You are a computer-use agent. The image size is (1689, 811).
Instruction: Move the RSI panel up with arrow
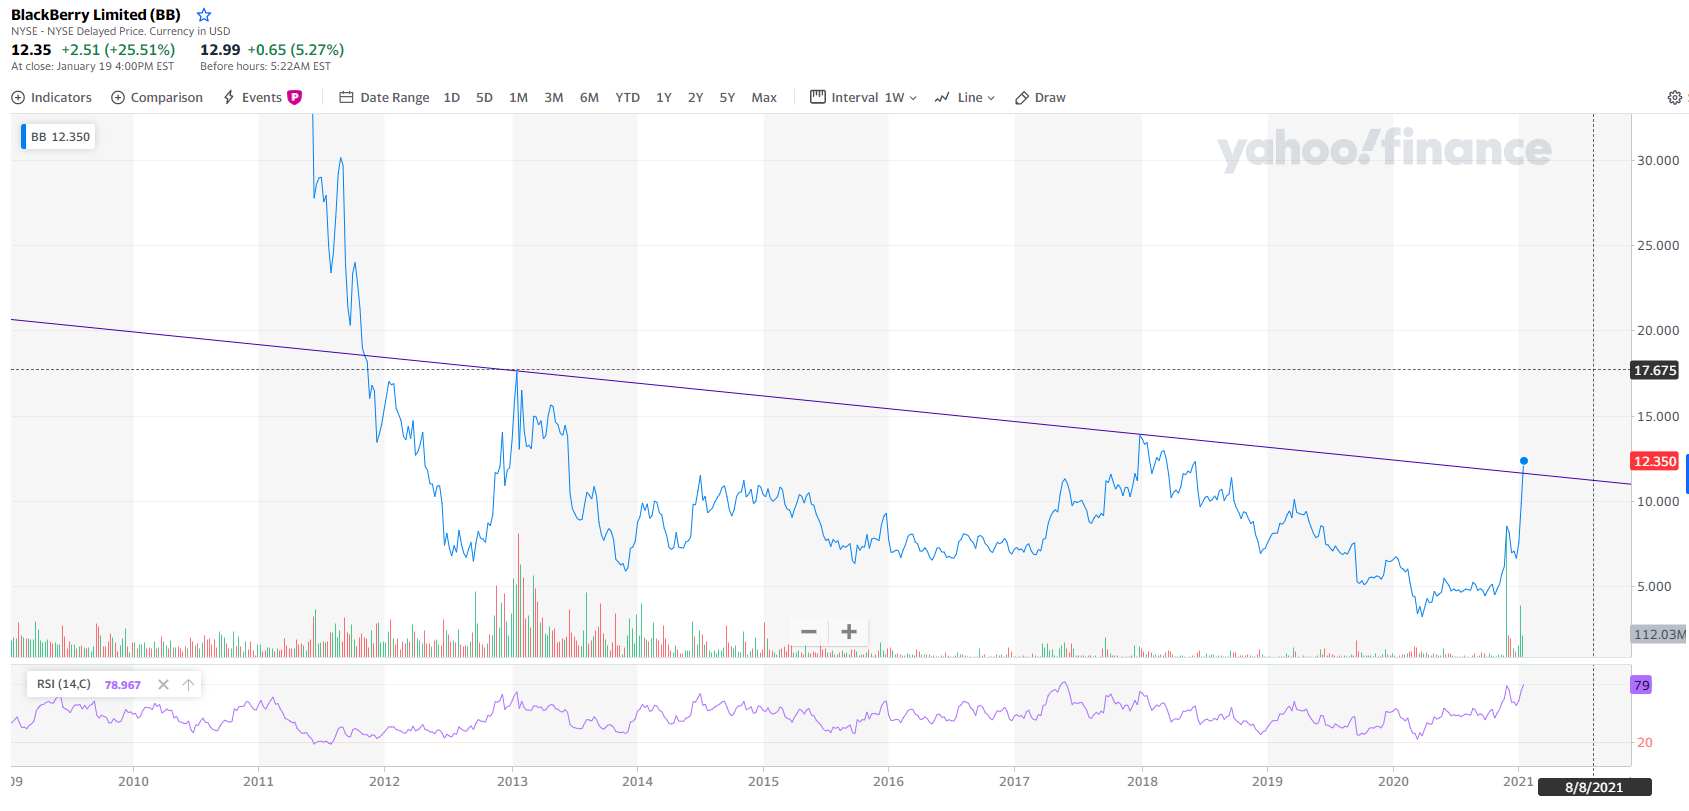pyautogui.click(x=188, y=685)
